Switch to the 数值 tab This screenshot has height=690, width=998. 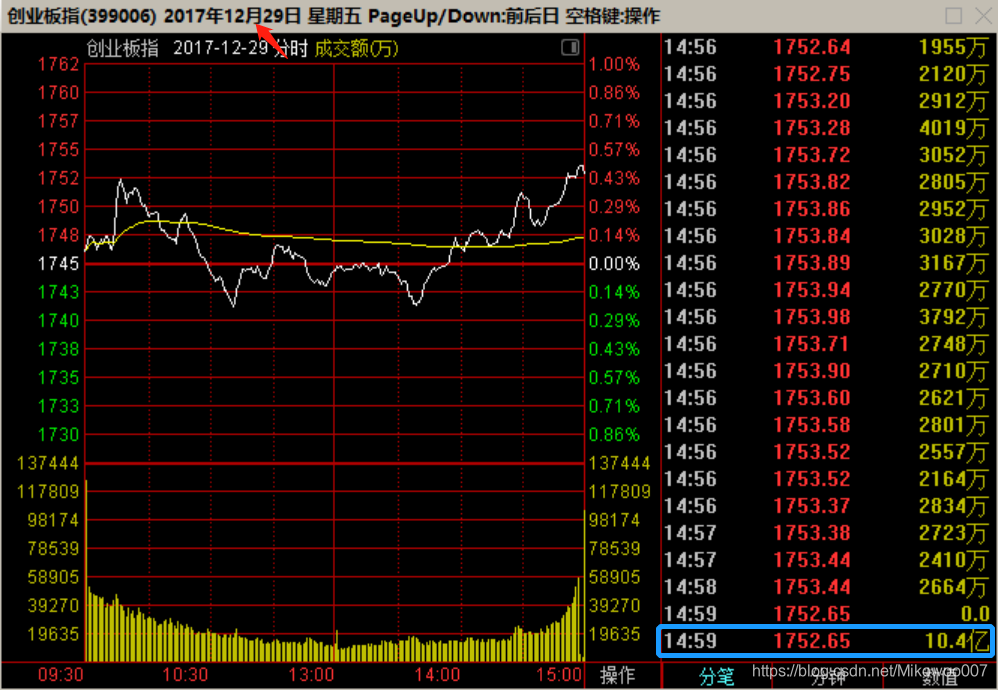[x=939, y=679]
